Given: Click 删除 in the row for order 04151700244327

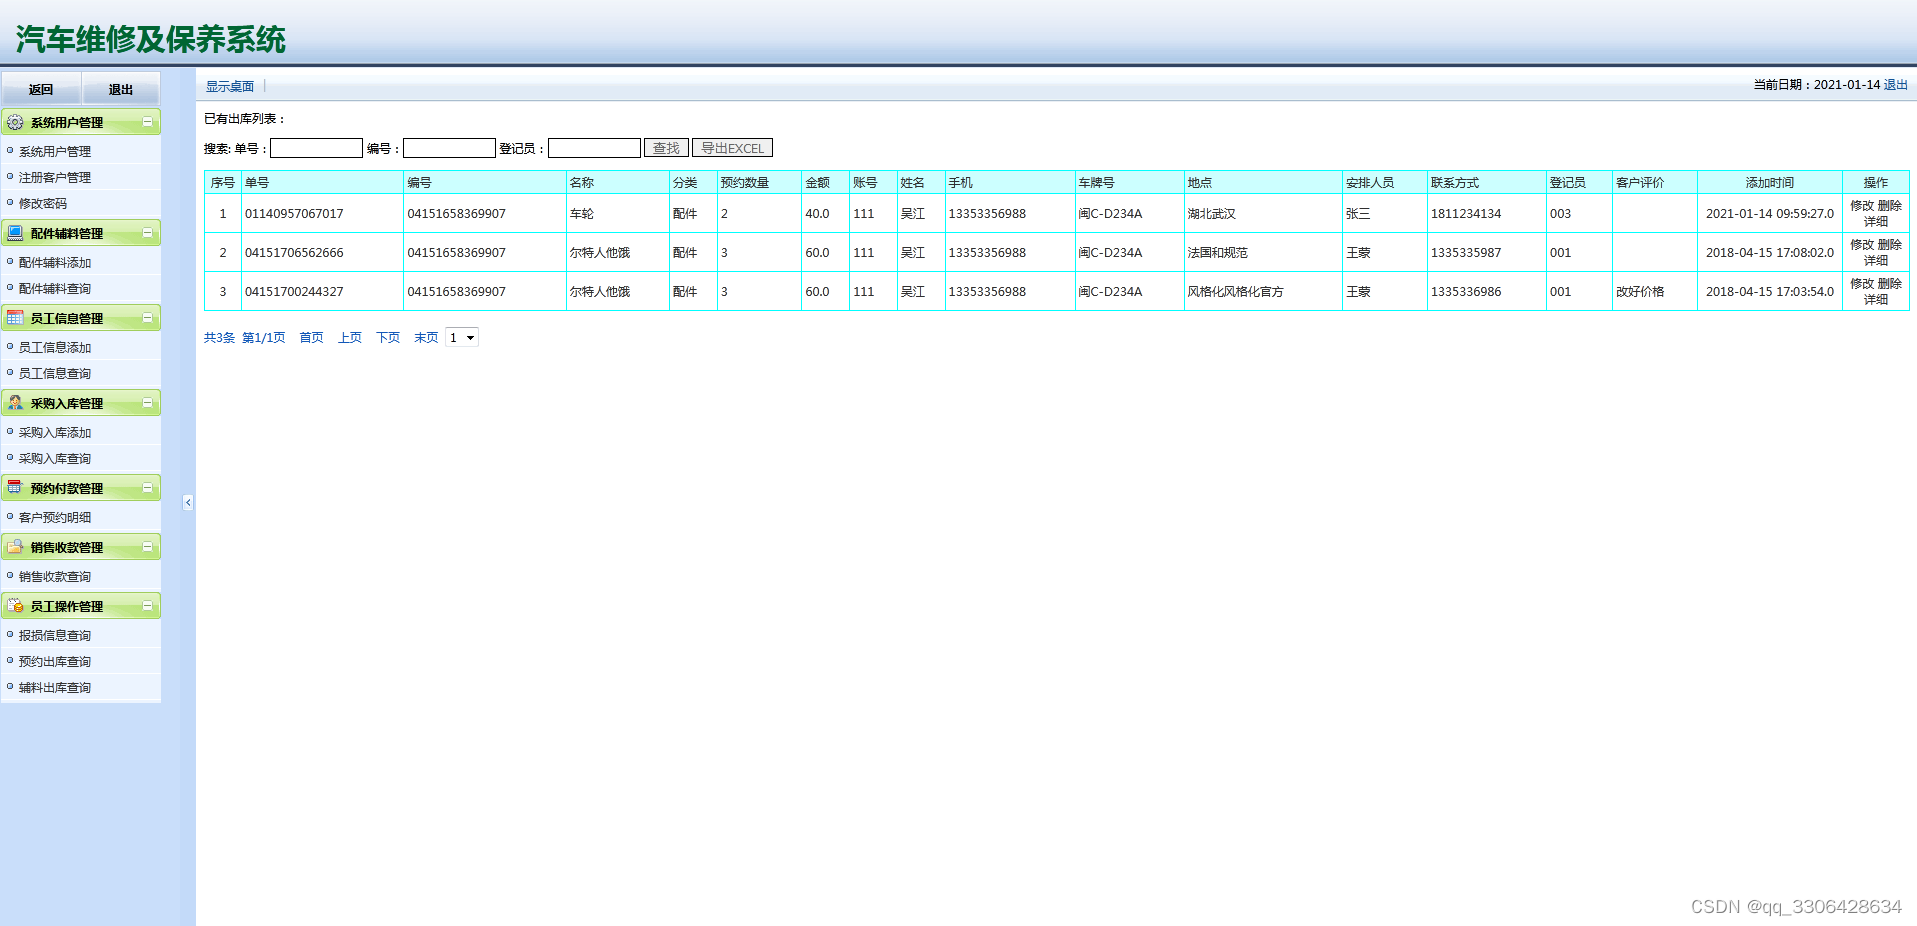Looking at the screenshot, I should click(x=1890, y=284).
